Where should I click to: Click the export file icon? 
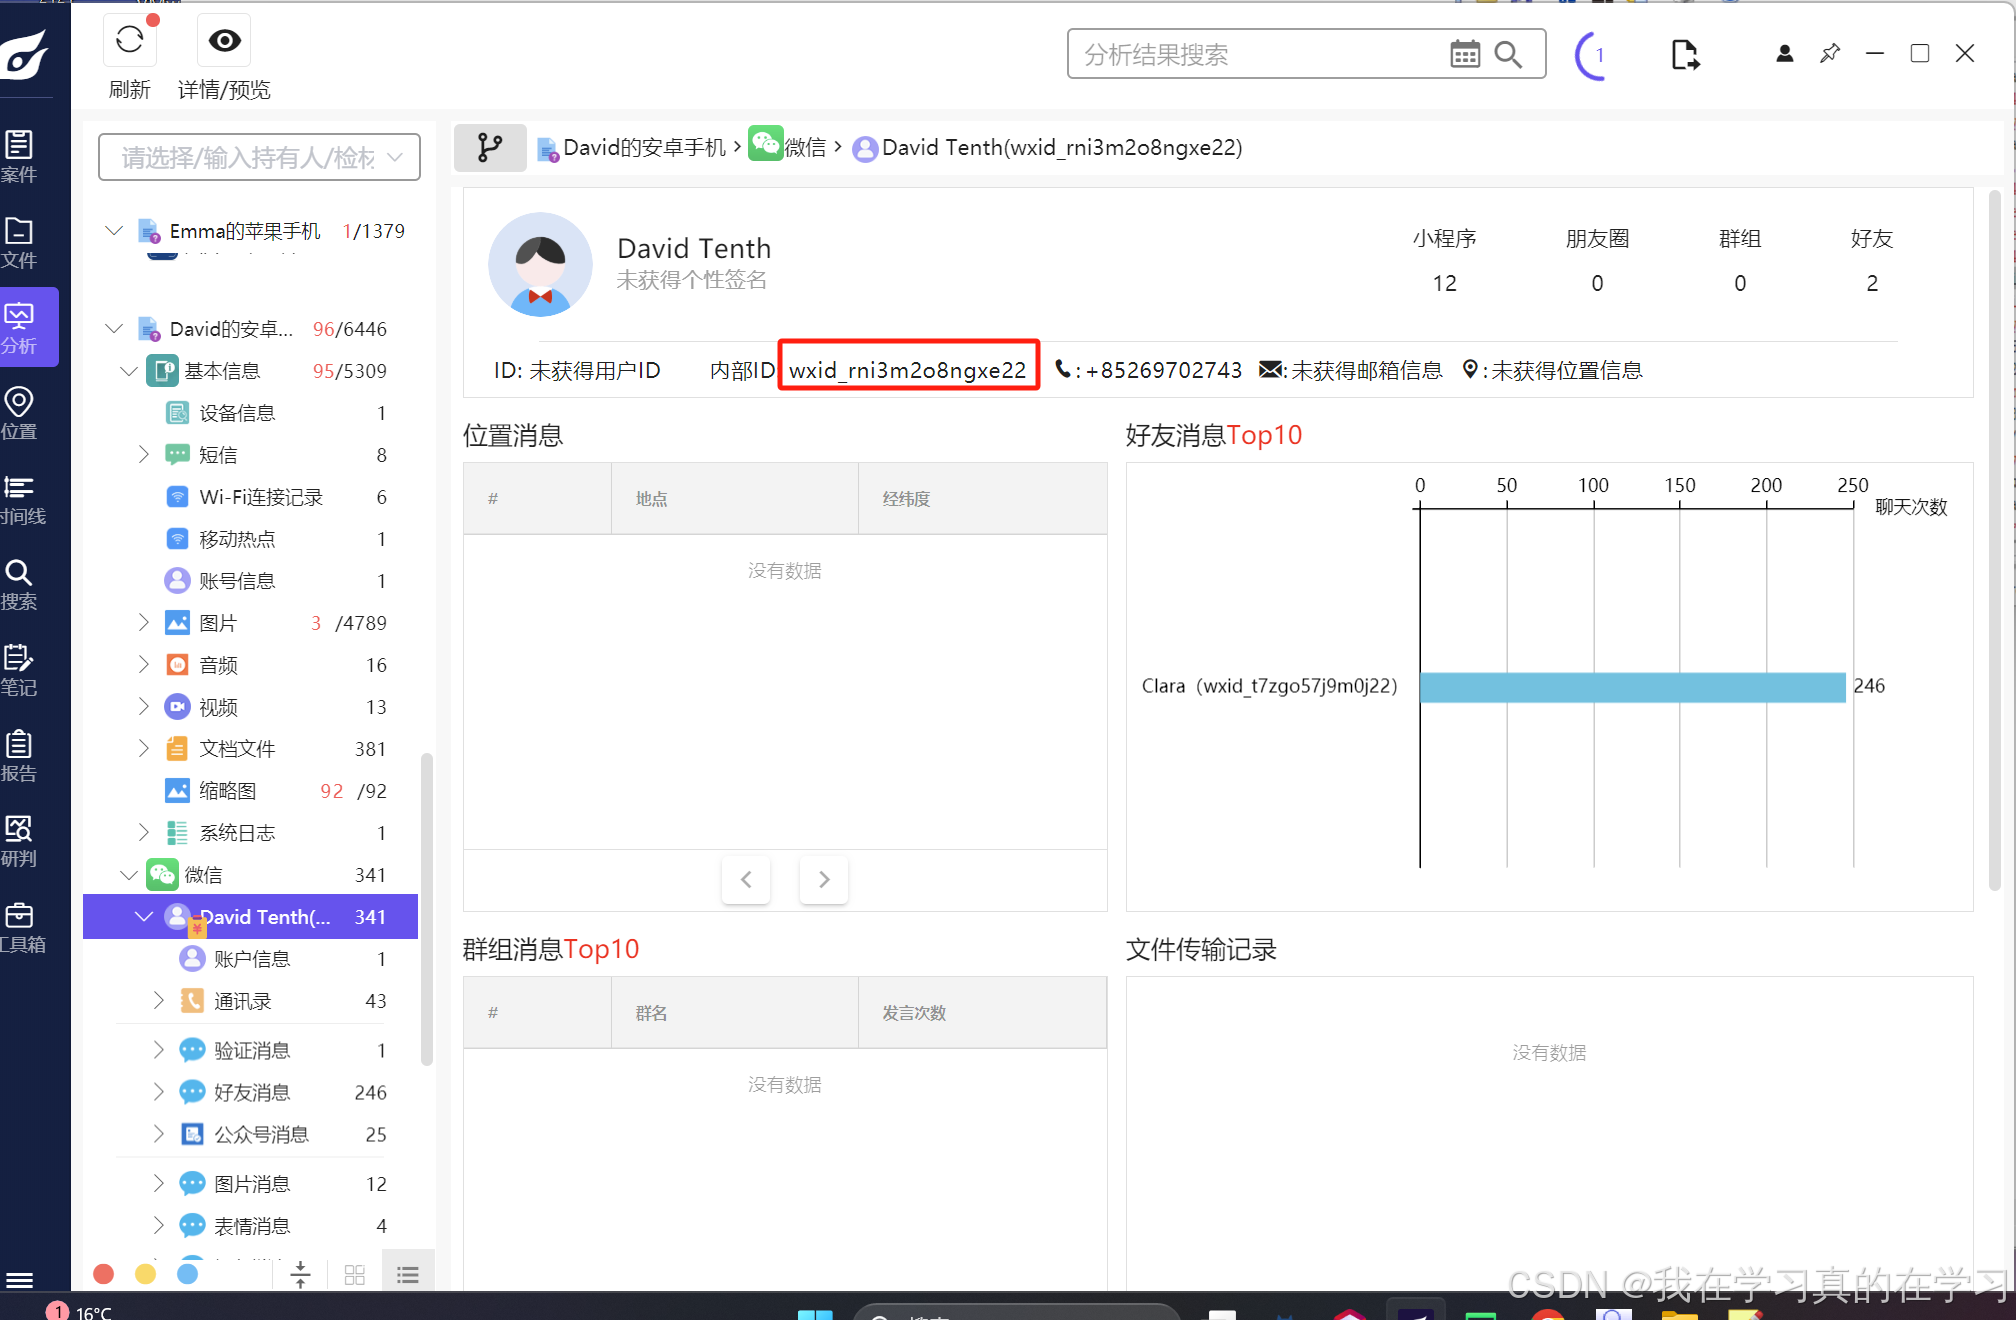point(1685,54)
